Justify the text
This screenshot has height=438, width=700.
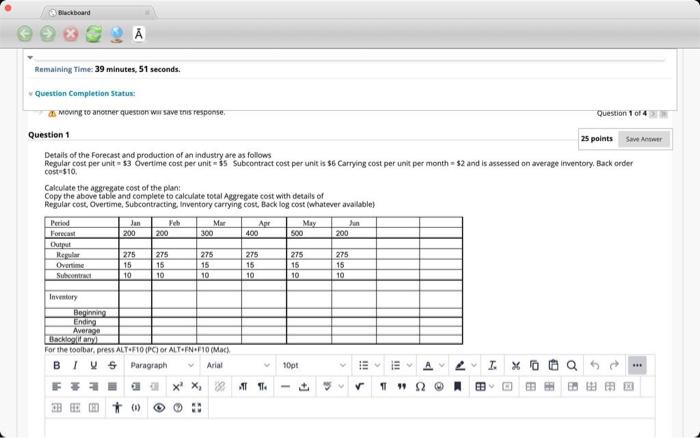coord(112,387)
